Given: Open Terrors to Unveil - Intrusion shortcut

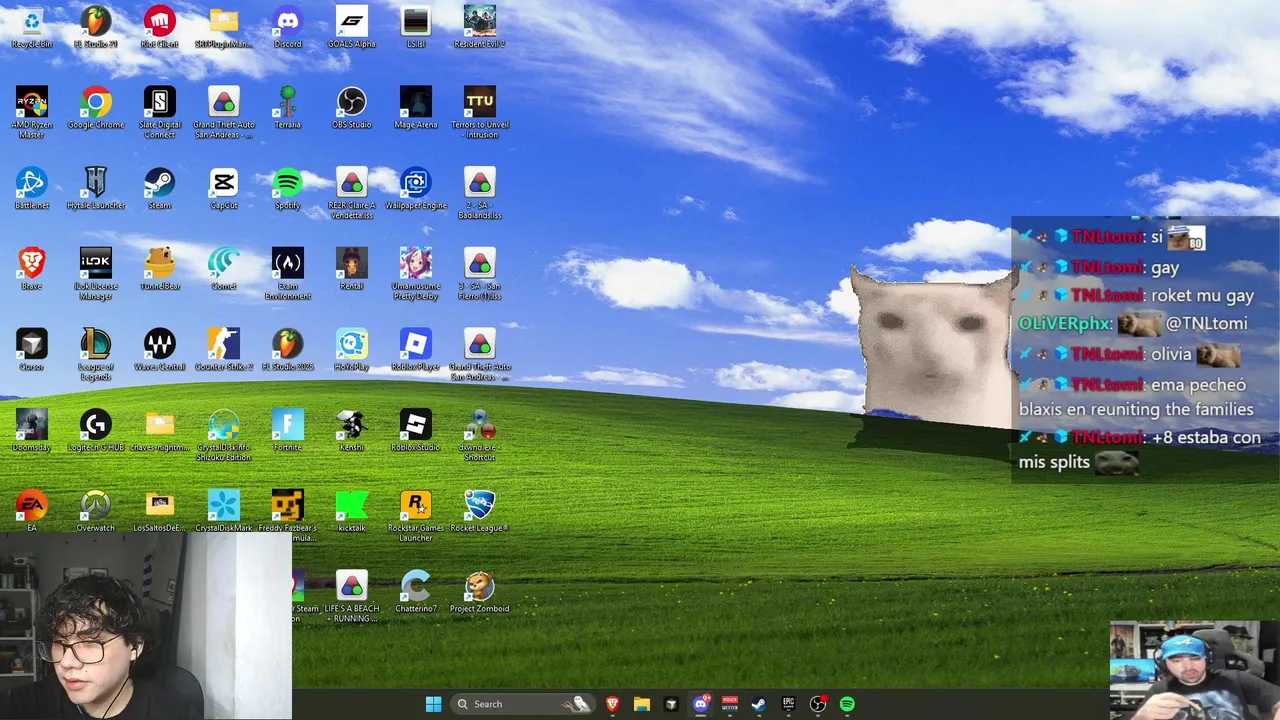Looking at the screenshot, I should pos(480,112).
